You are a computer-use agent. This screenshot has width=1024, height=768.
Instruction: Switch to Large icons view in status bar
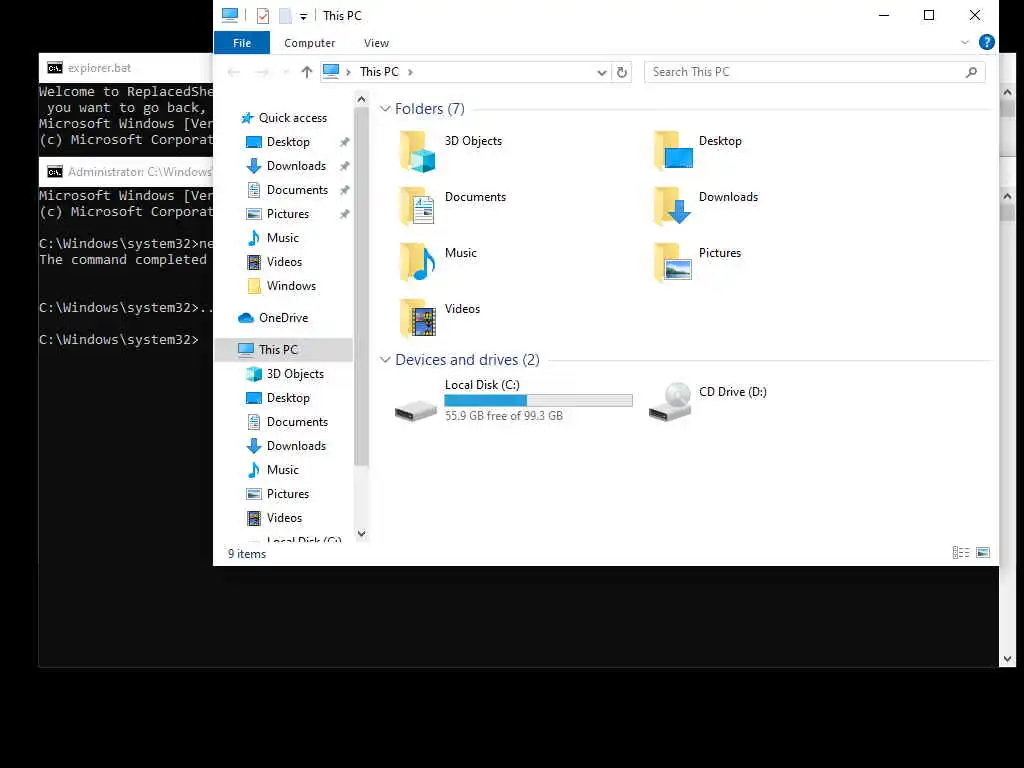click(x=983, y=553)
